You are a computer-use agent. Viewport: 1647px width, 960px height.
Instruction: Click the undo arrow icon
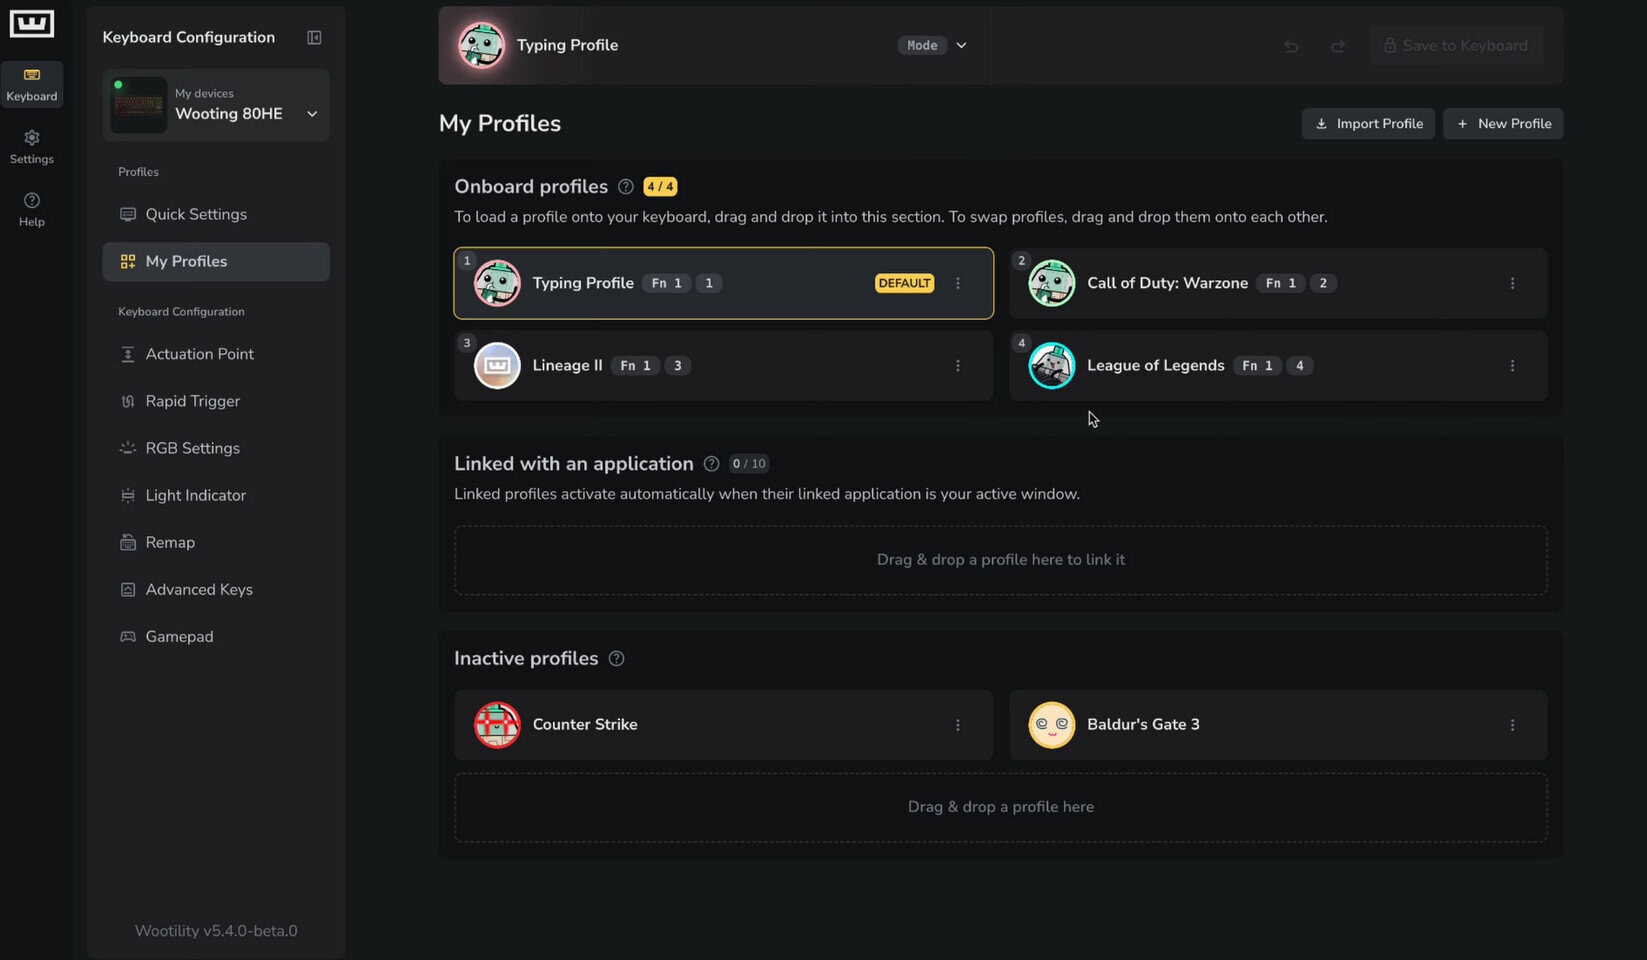coord(1291,46)
